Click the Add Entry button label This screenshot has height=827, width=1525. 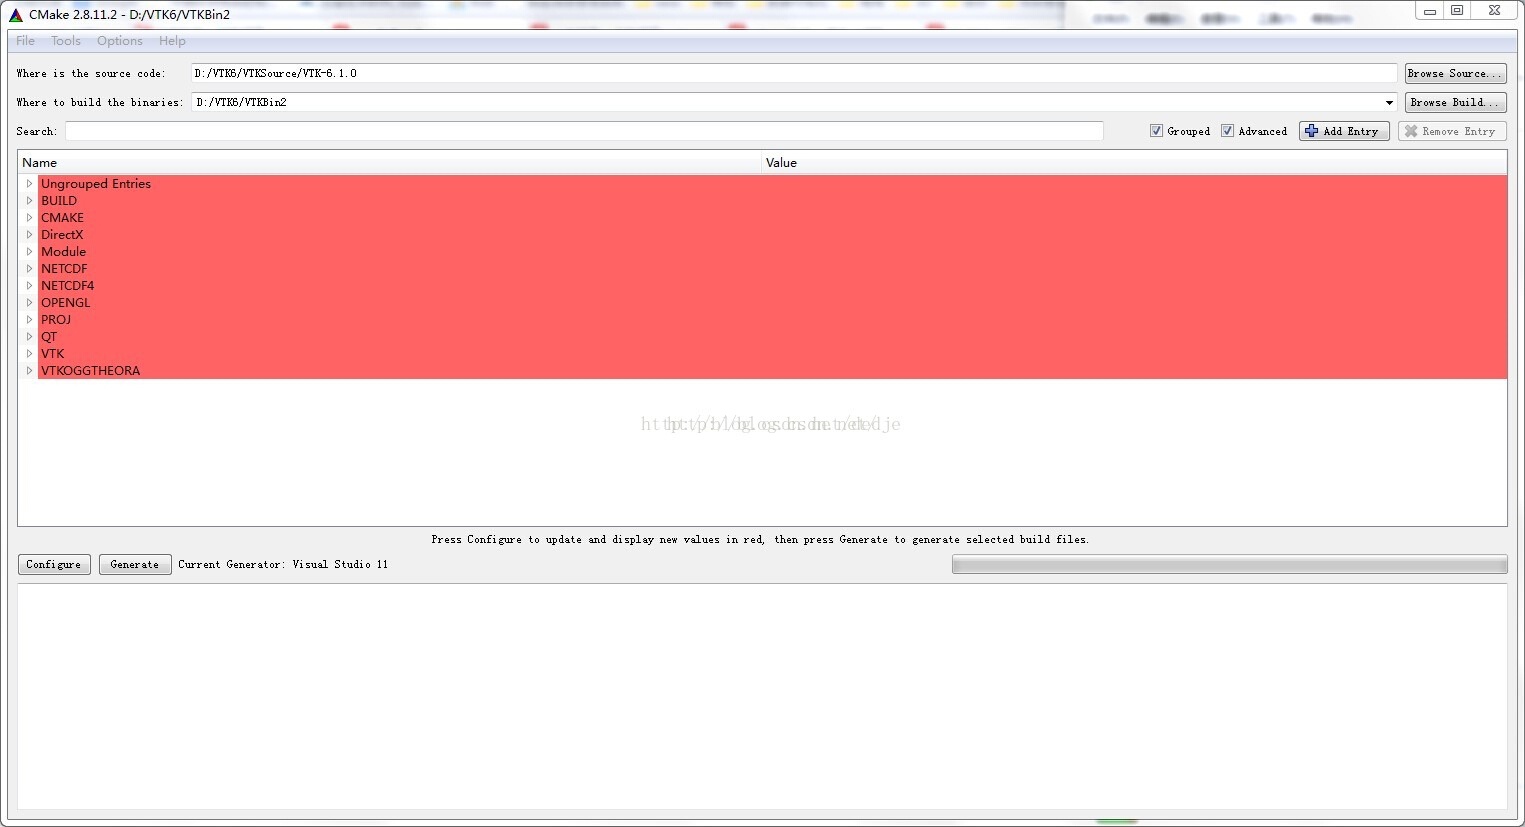pyautogui.click(x=1351, y=131)
